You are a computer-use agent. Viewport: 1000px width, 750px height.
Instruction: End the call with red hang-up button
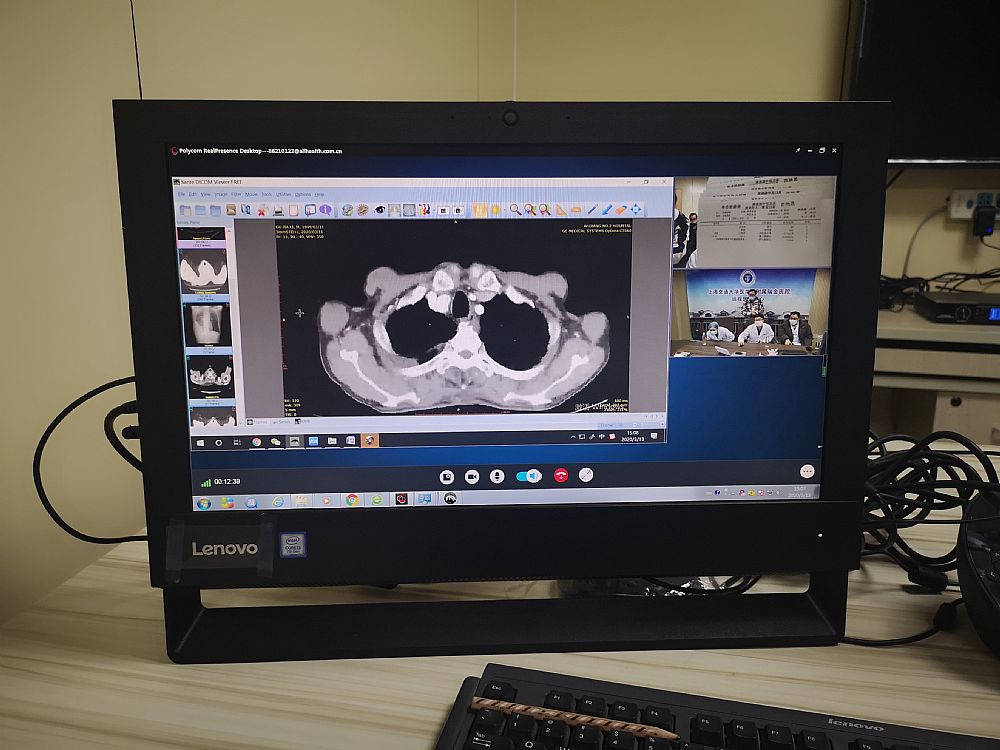click(561, 475)
